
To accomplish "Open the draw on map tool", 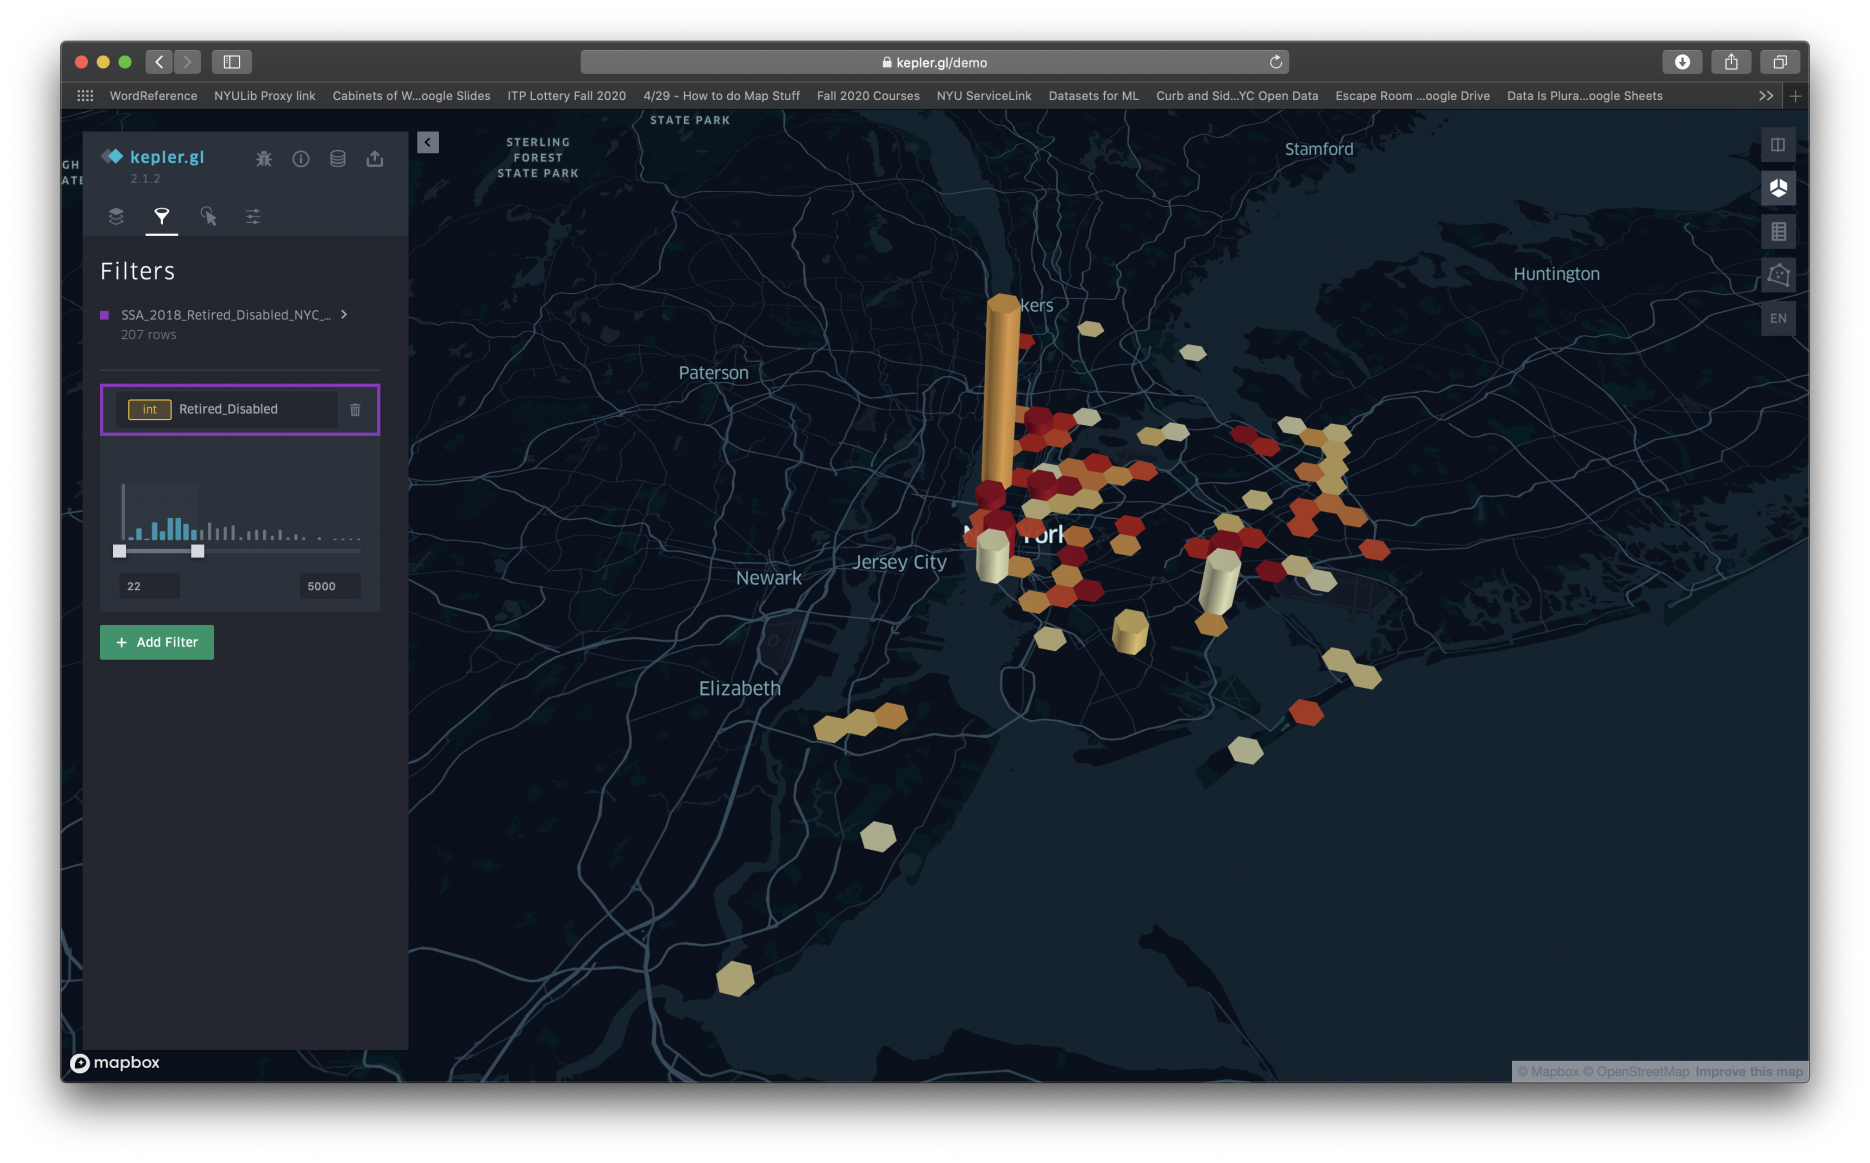I will (x=1778, y=275).
